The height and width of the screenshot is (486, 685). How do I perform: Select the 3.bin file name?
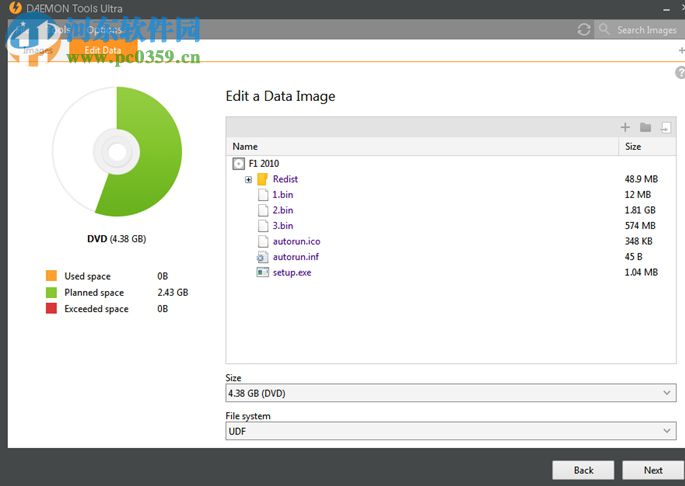pos(283,226)
